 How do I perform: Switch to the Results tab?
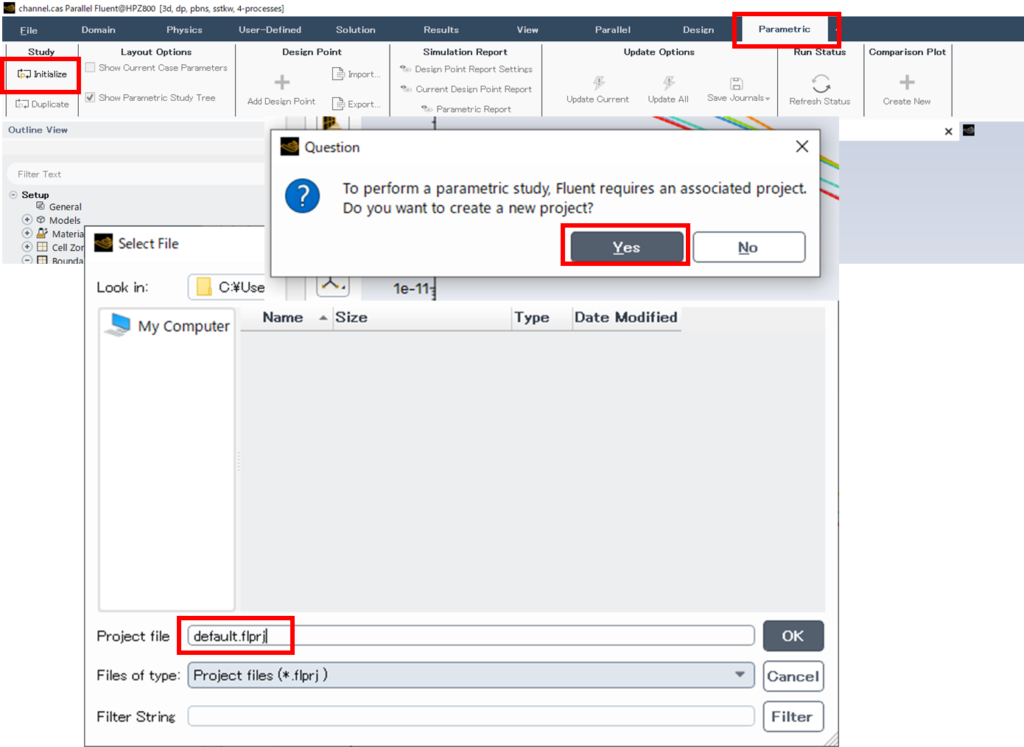pyautogui.click(x=441, y=30)
